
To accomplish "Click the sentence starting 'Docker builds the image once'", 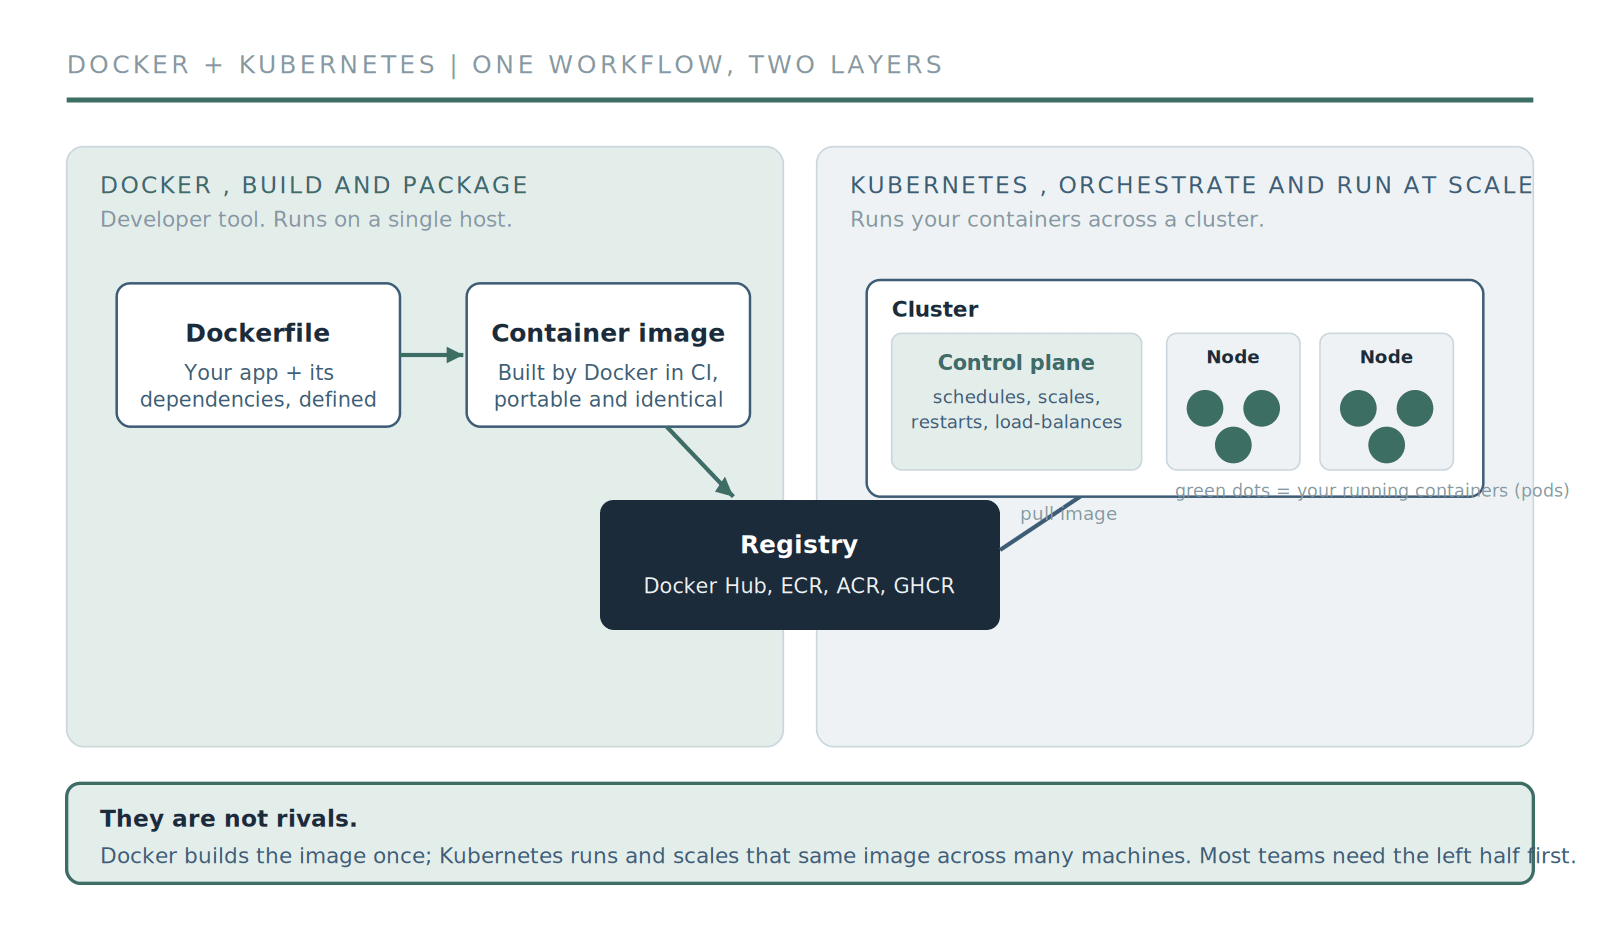I will point(838,856).
